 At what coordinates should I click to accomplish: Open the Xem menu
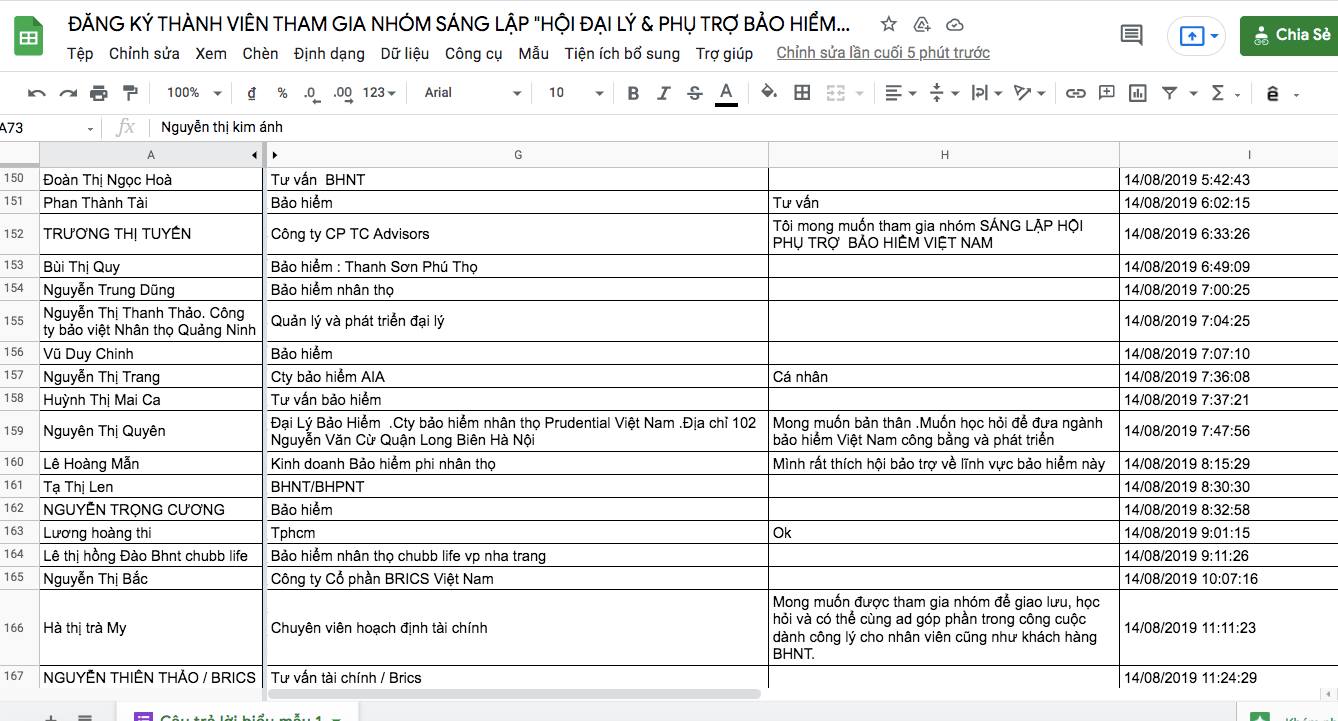point(211,53)
